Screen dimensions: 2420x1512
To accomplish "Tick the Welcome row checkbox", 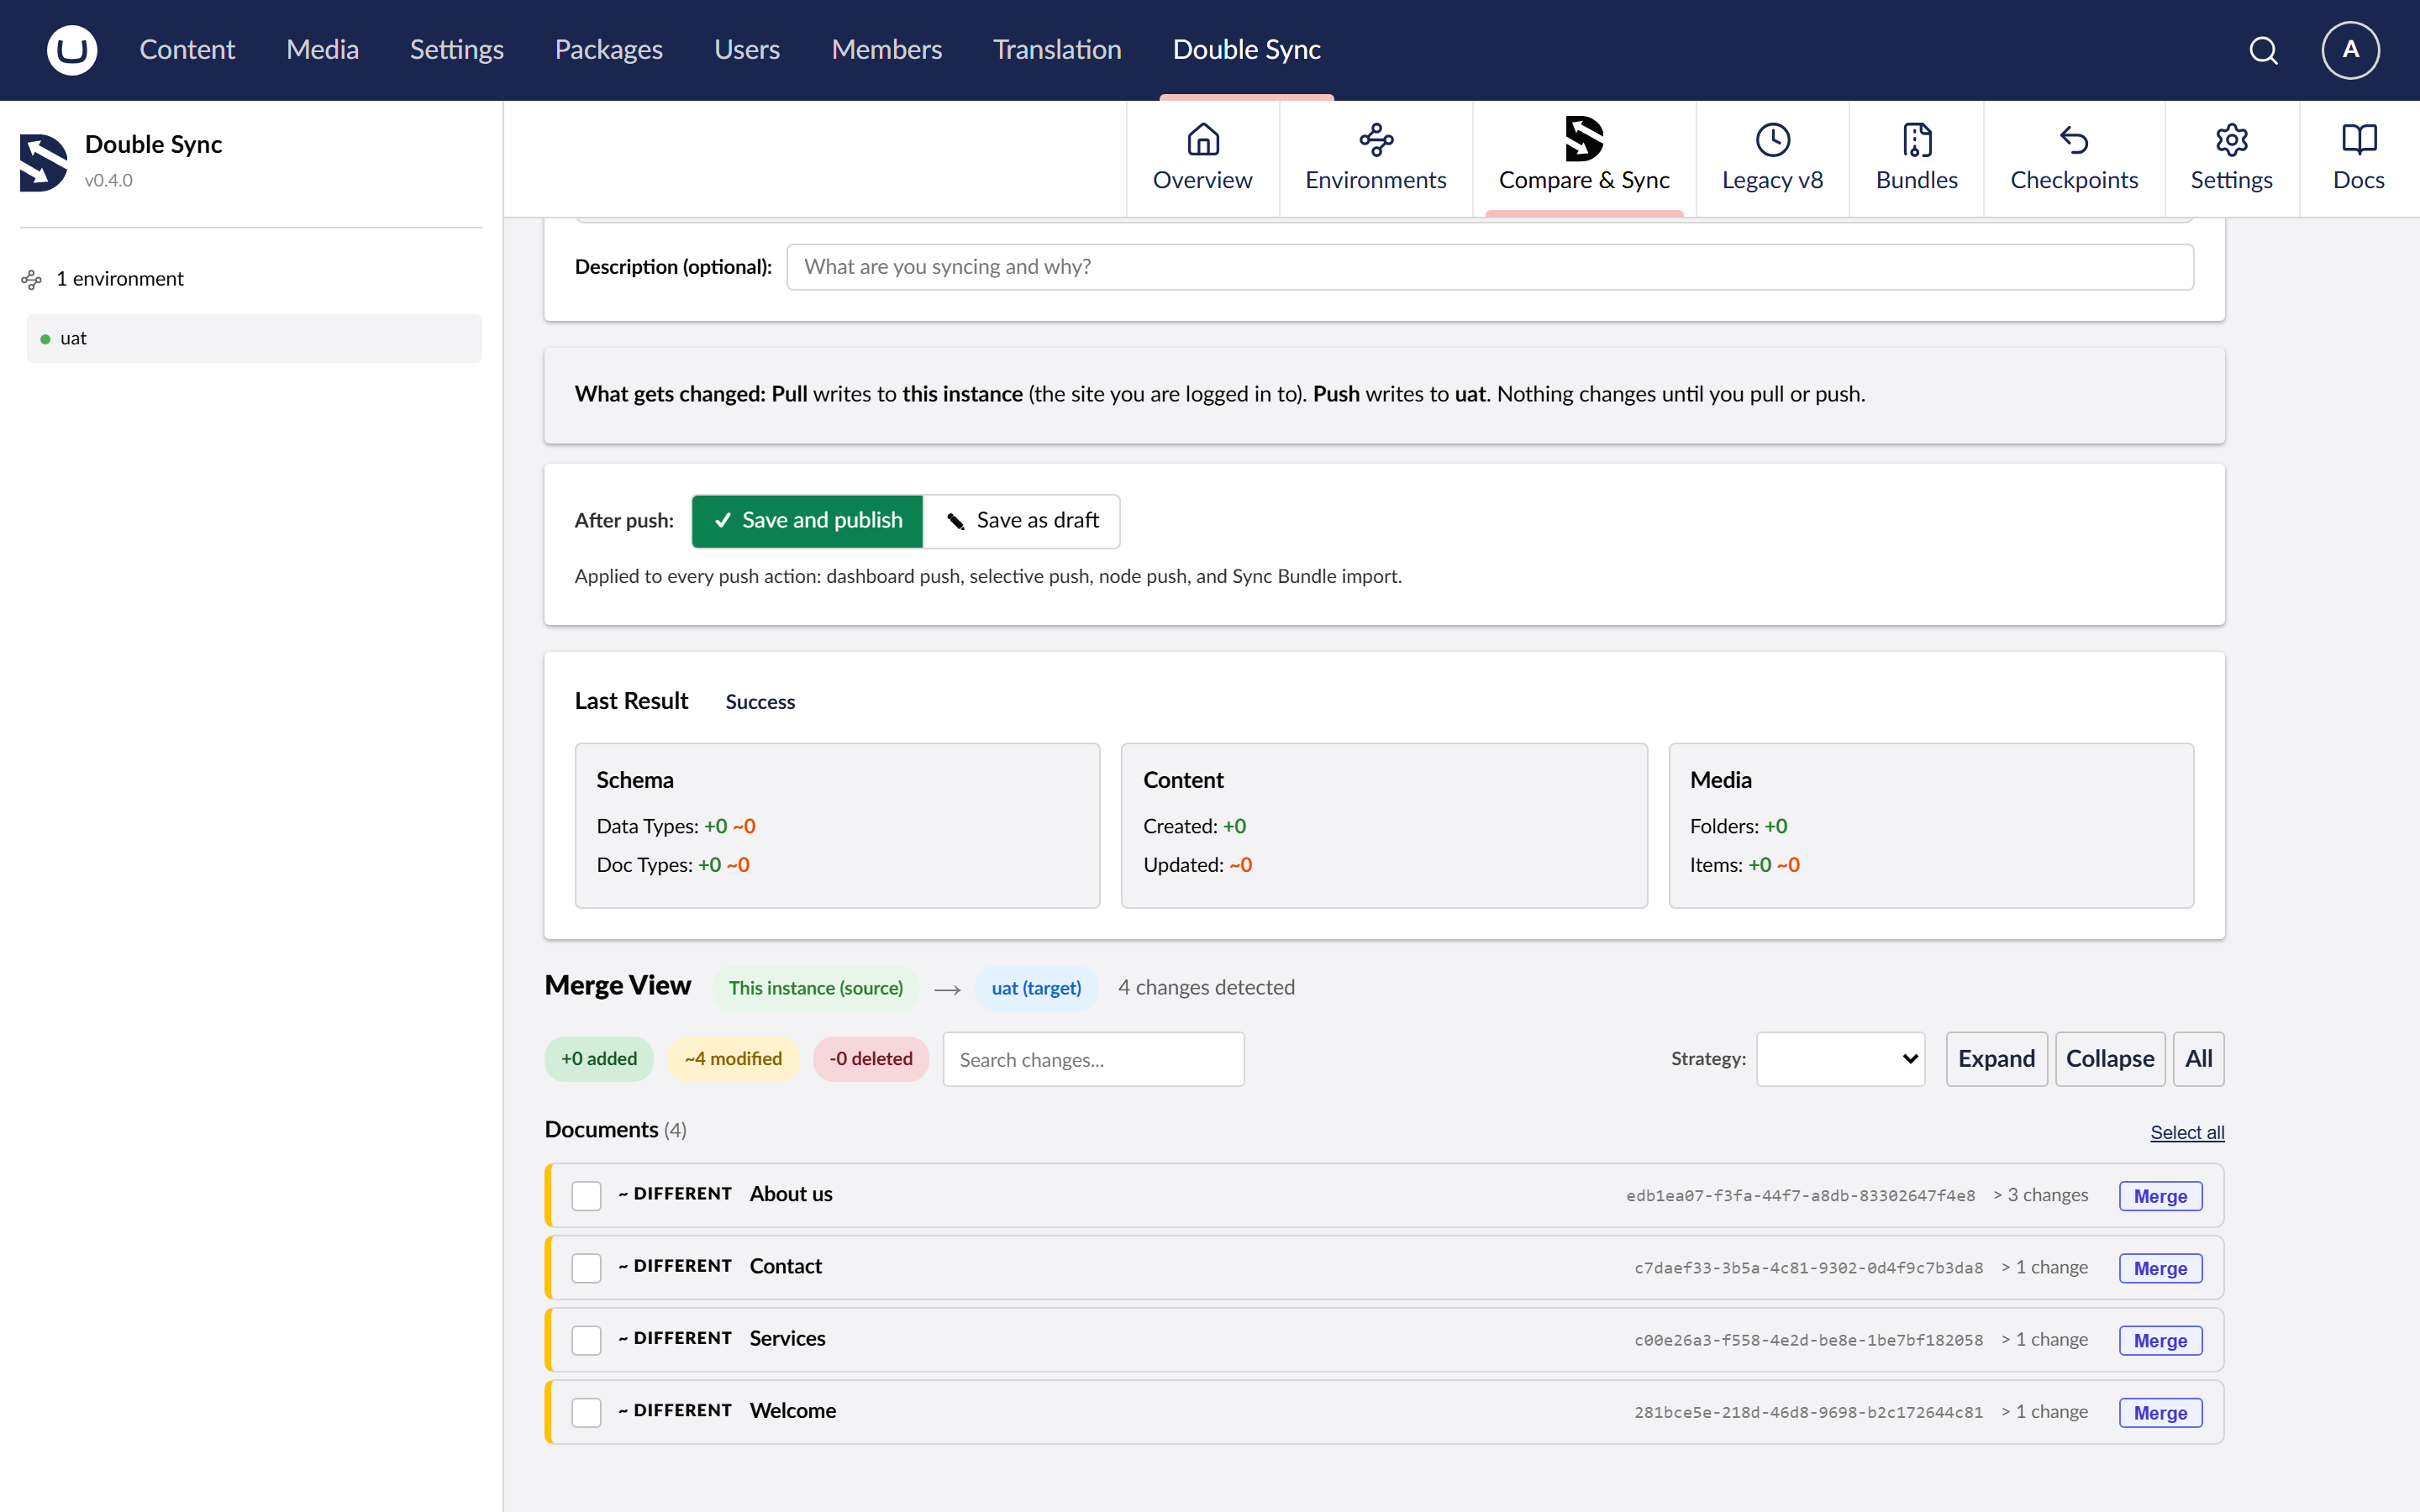I will 586,1412.
